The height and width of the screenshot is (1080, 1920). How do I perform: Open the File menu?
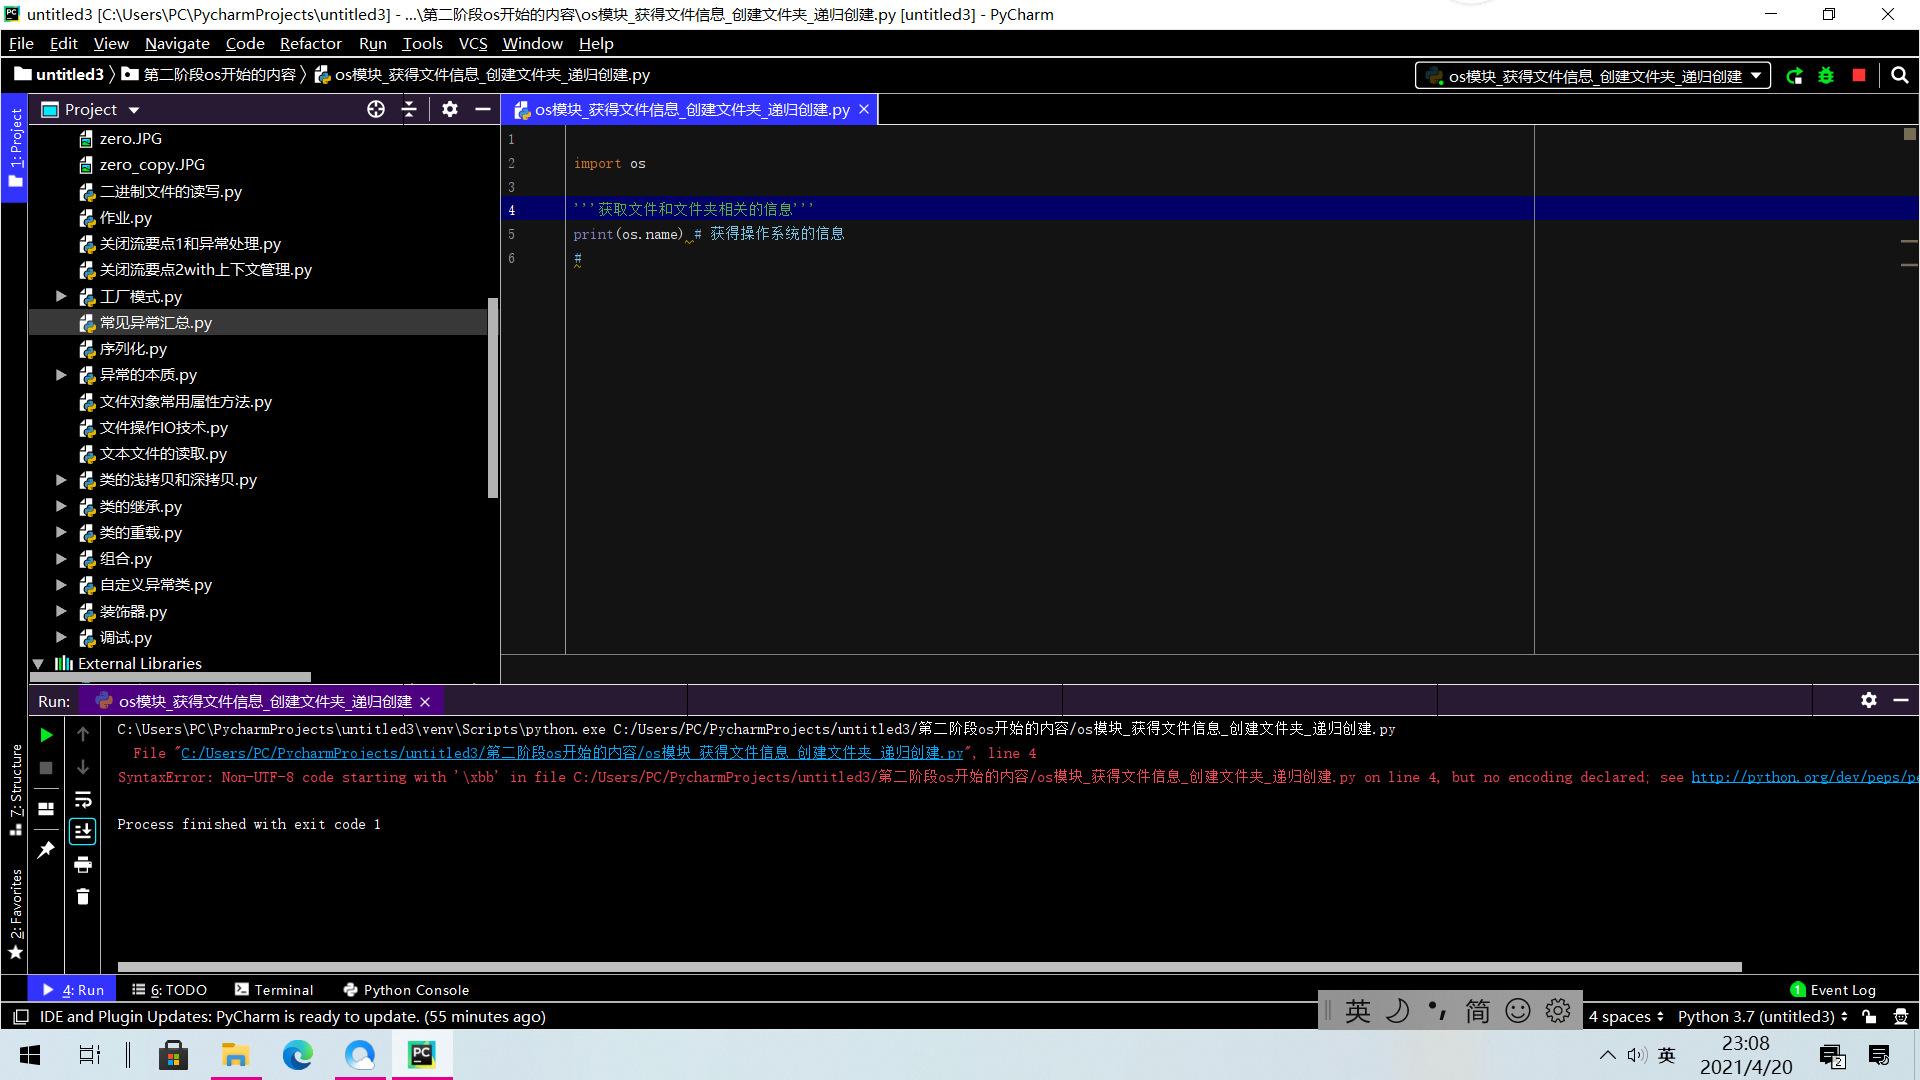coord(21,43)
